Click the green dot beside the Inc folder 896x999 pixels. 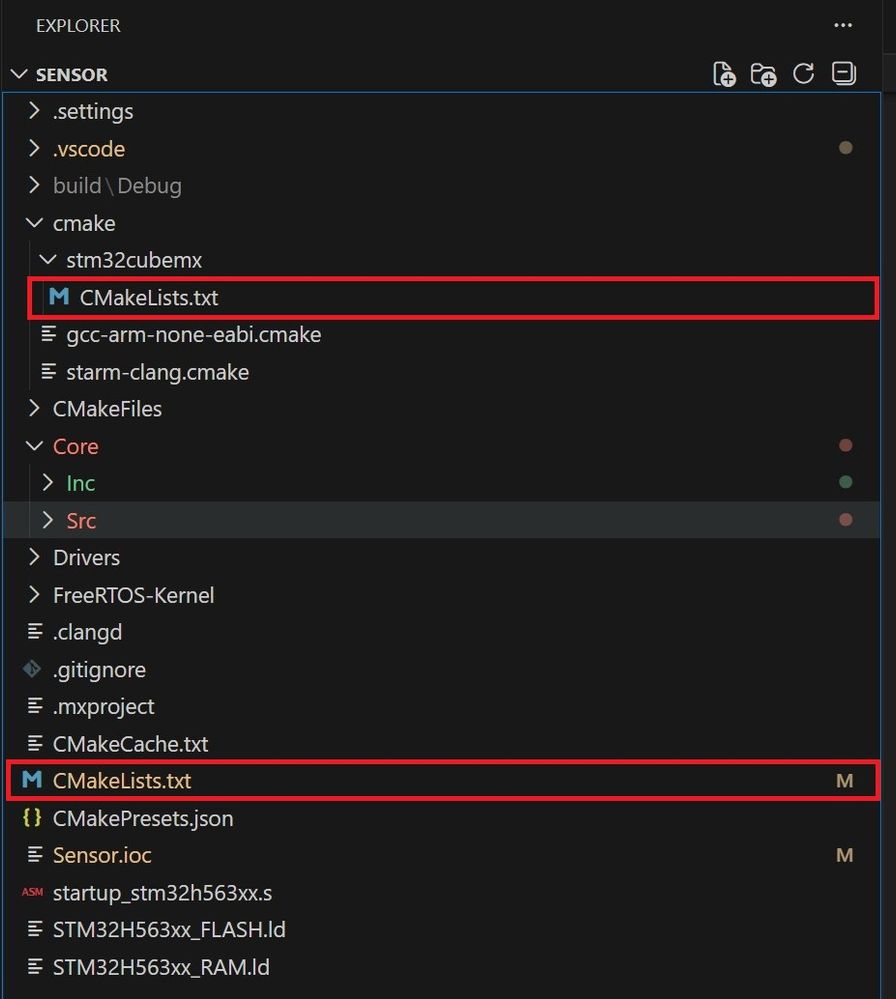tap(845, 482)
